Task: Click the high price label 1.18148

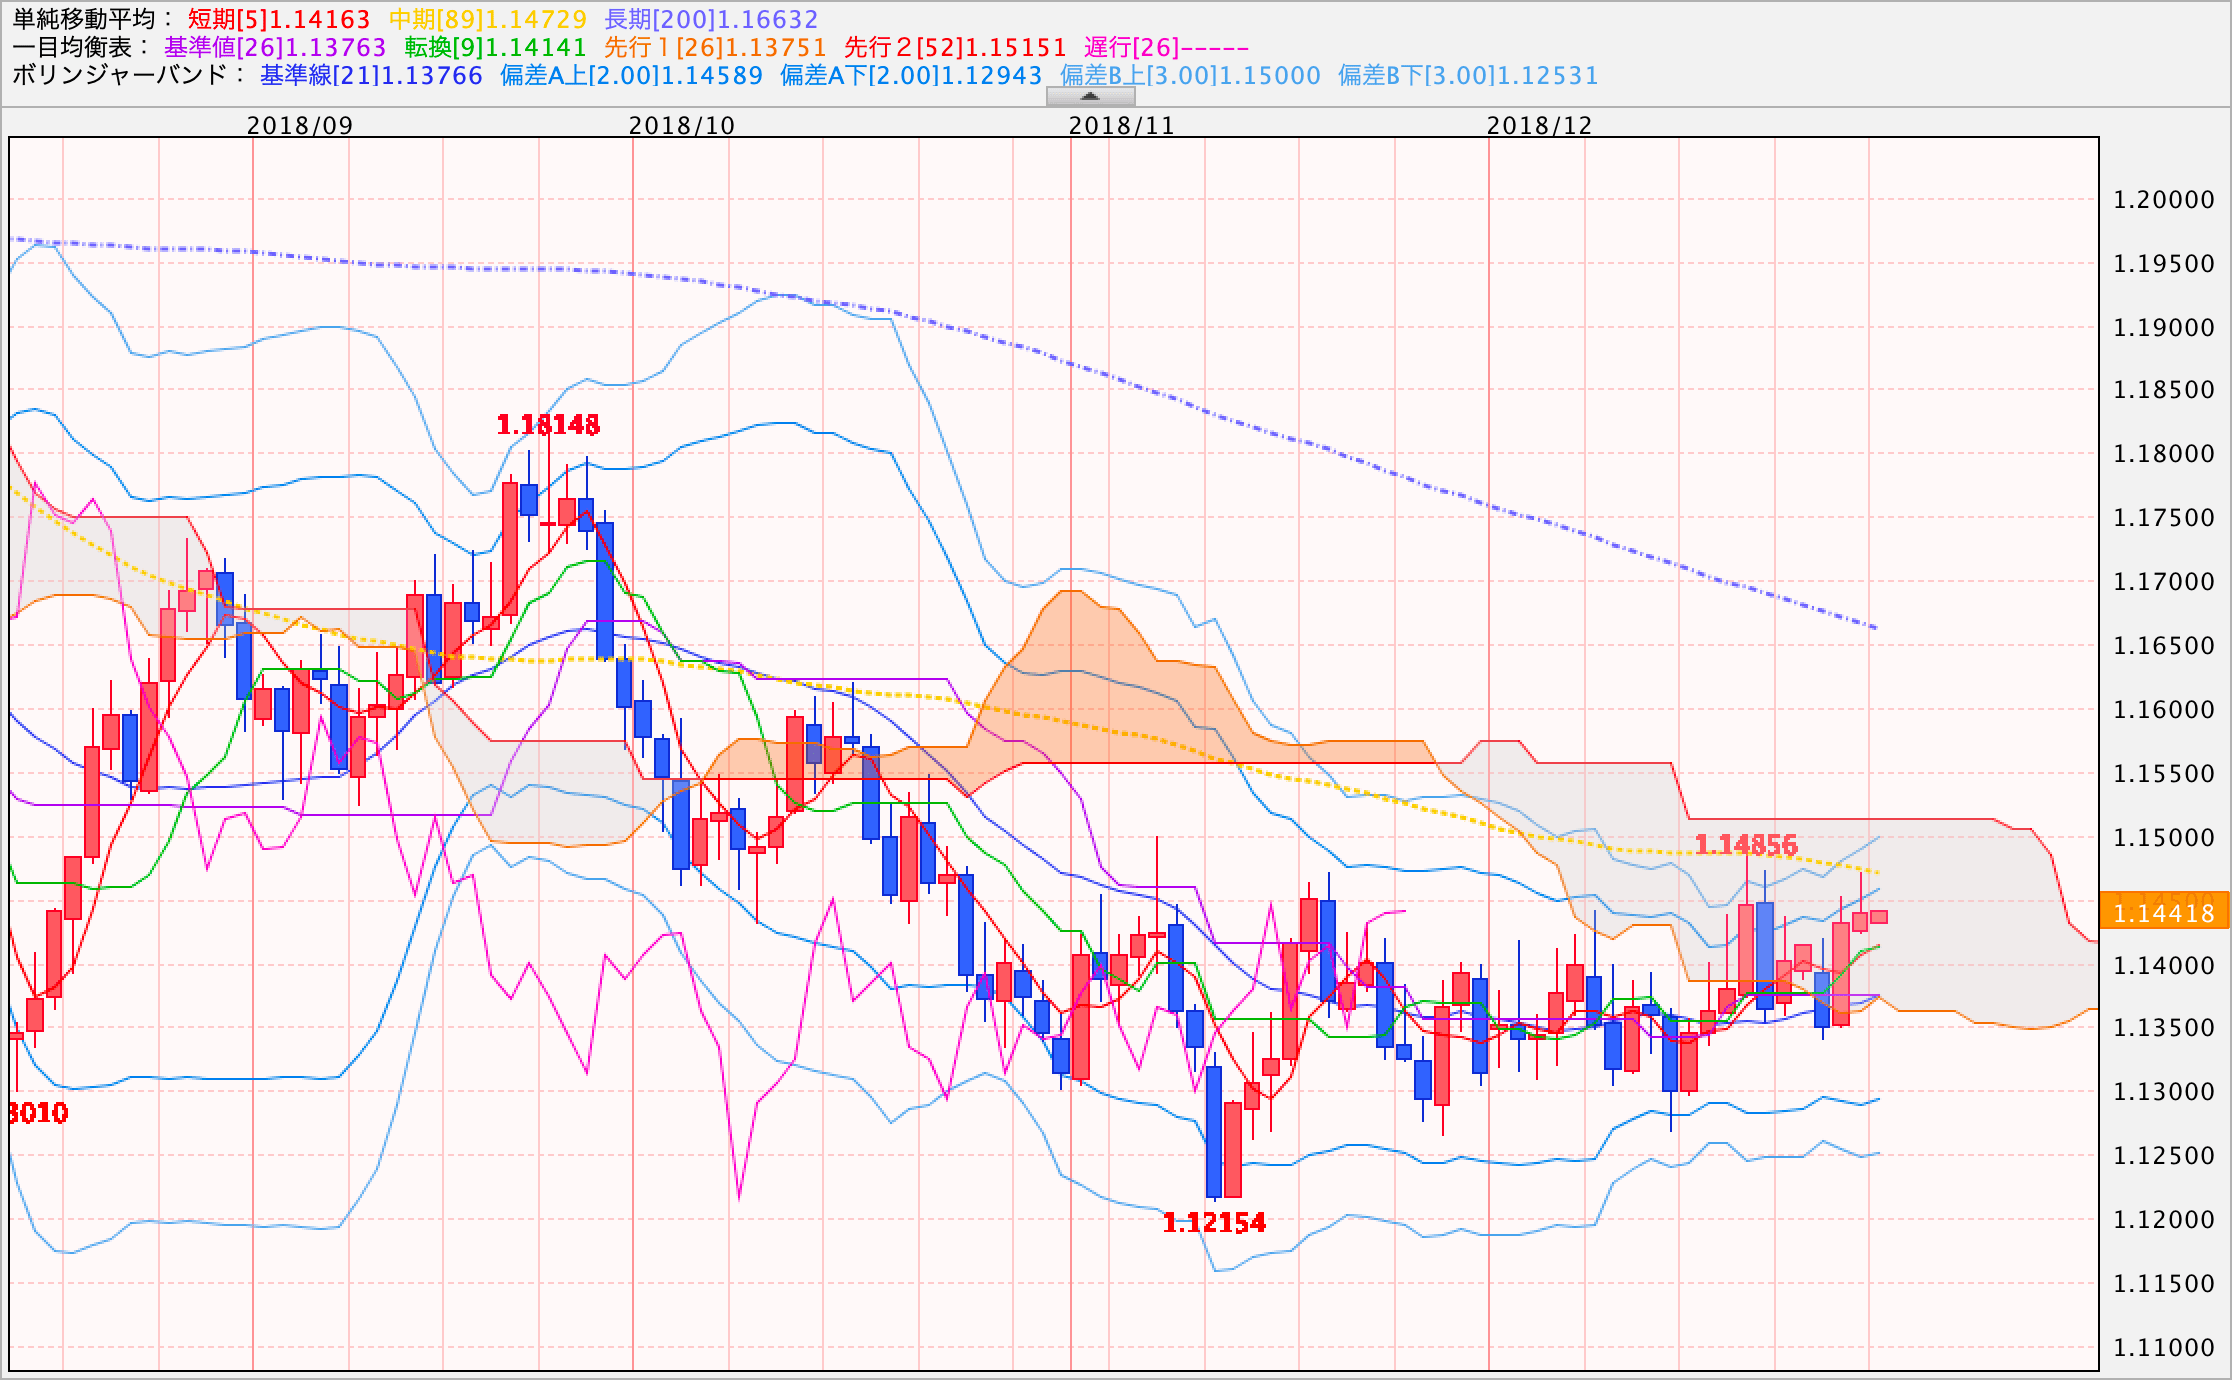Action: click(x=548, y=425)
